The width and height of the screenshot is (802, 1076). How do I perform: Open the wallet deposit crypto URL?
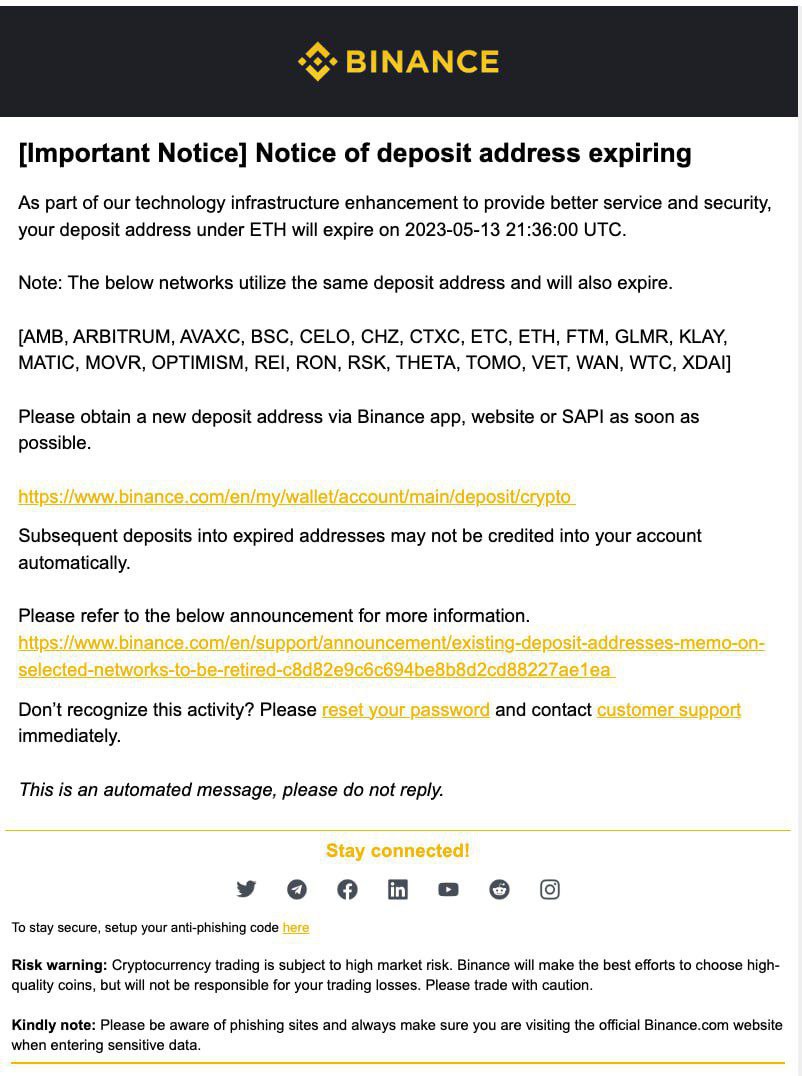click(296, 497)
